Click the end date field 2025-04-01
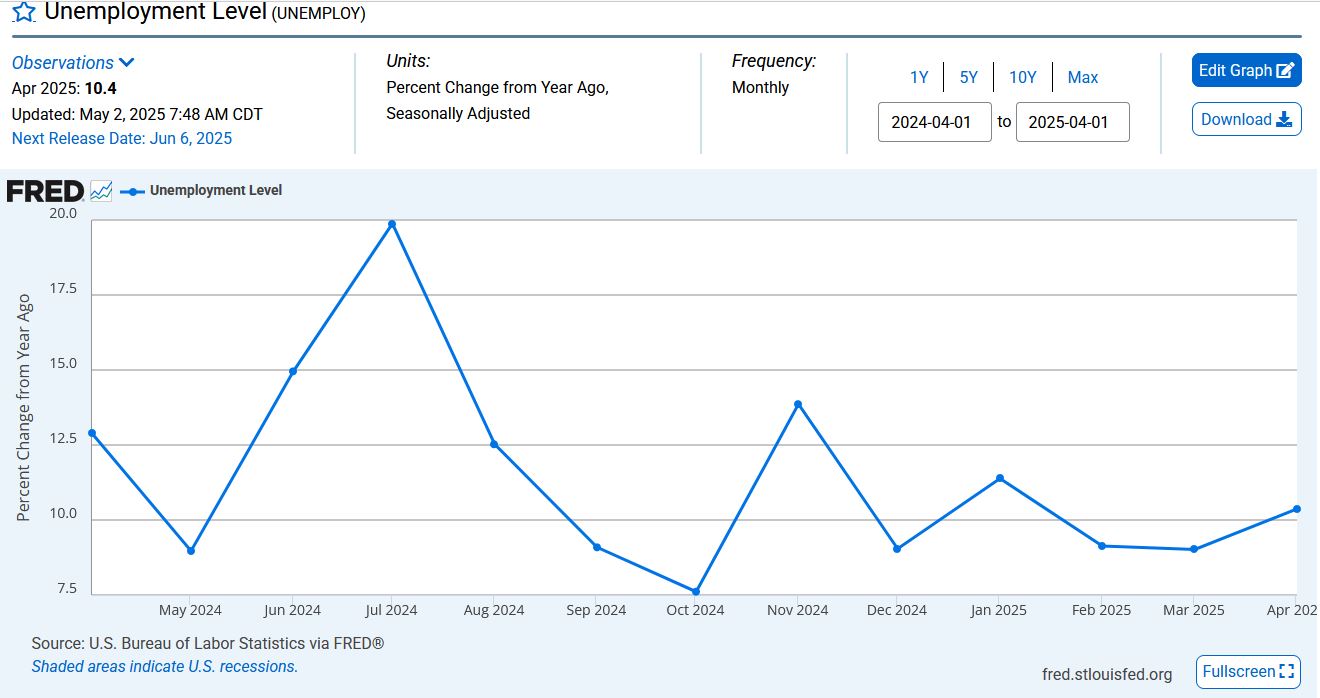This screenshot has height=698, width=1320. 1072,122
